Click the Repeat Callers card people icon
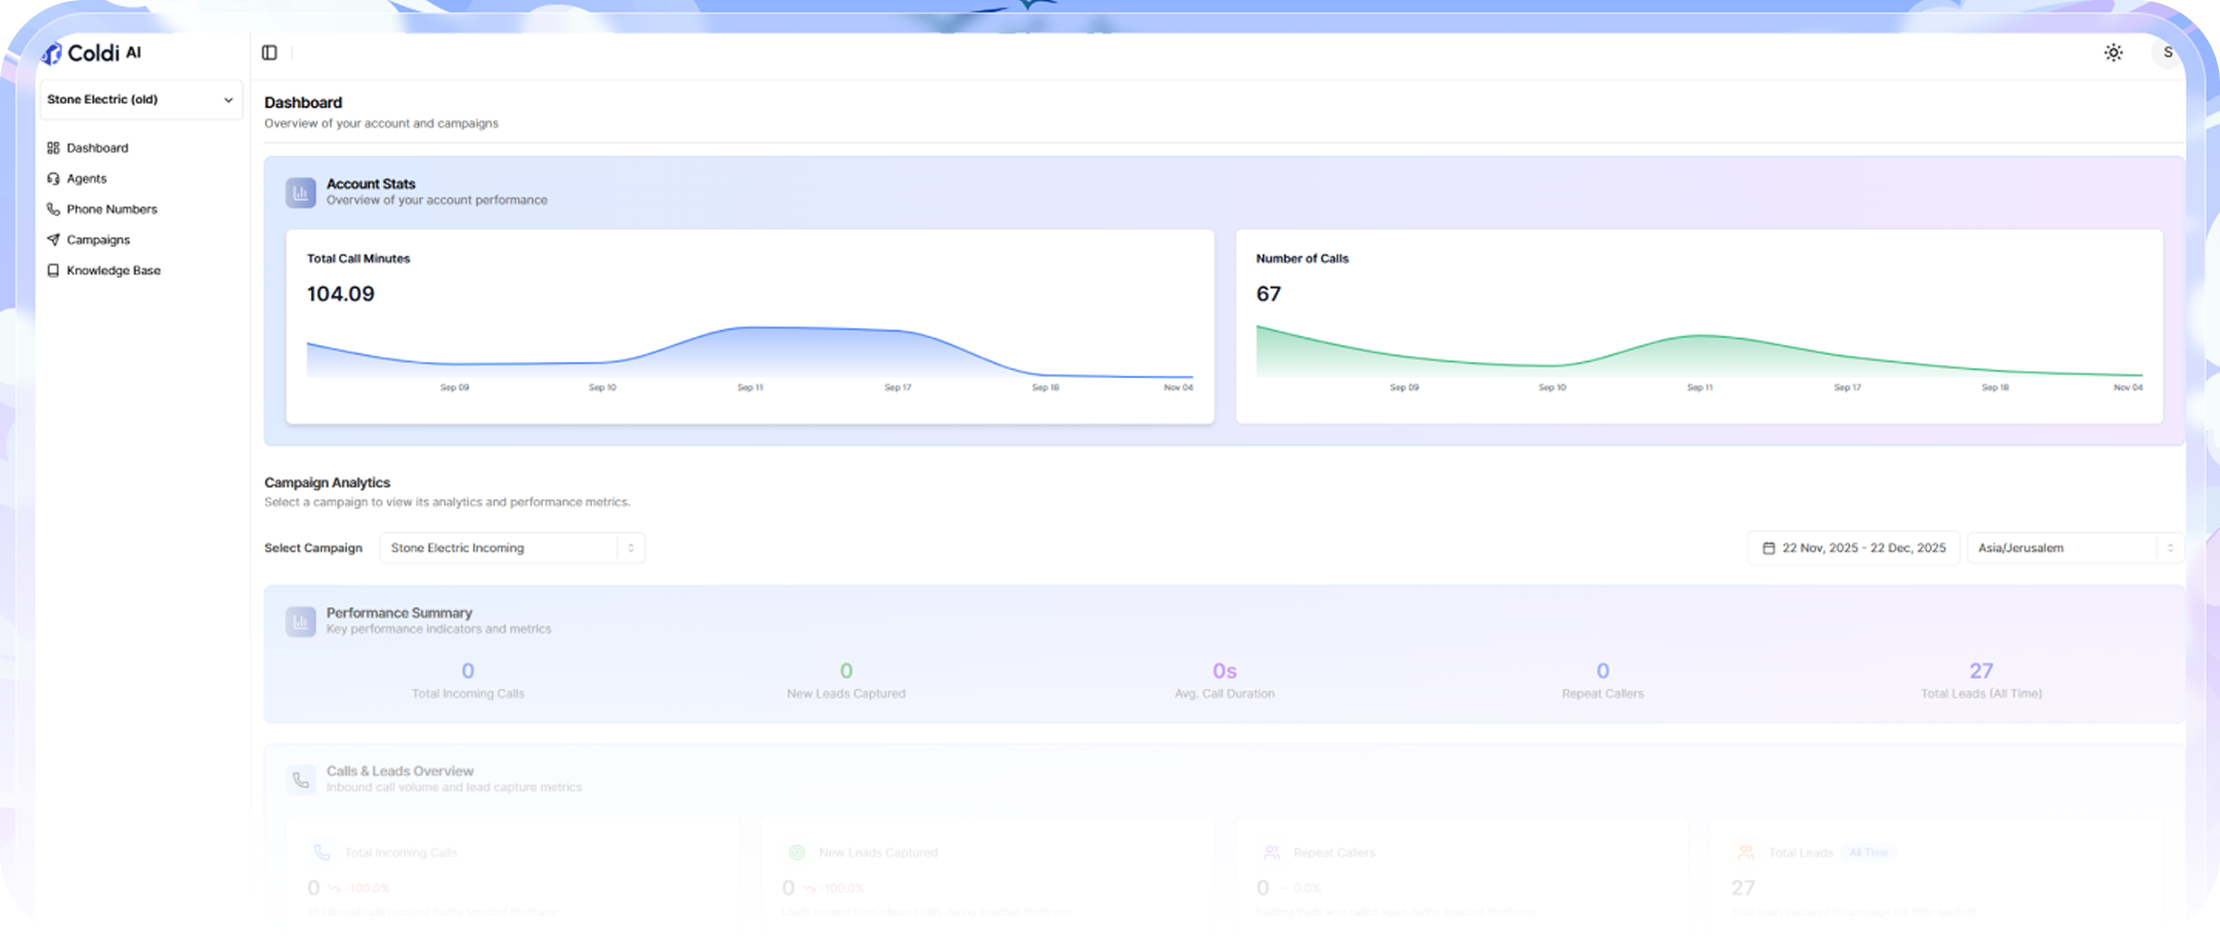The image size is (2220, 938). (x=1272, y=853)
